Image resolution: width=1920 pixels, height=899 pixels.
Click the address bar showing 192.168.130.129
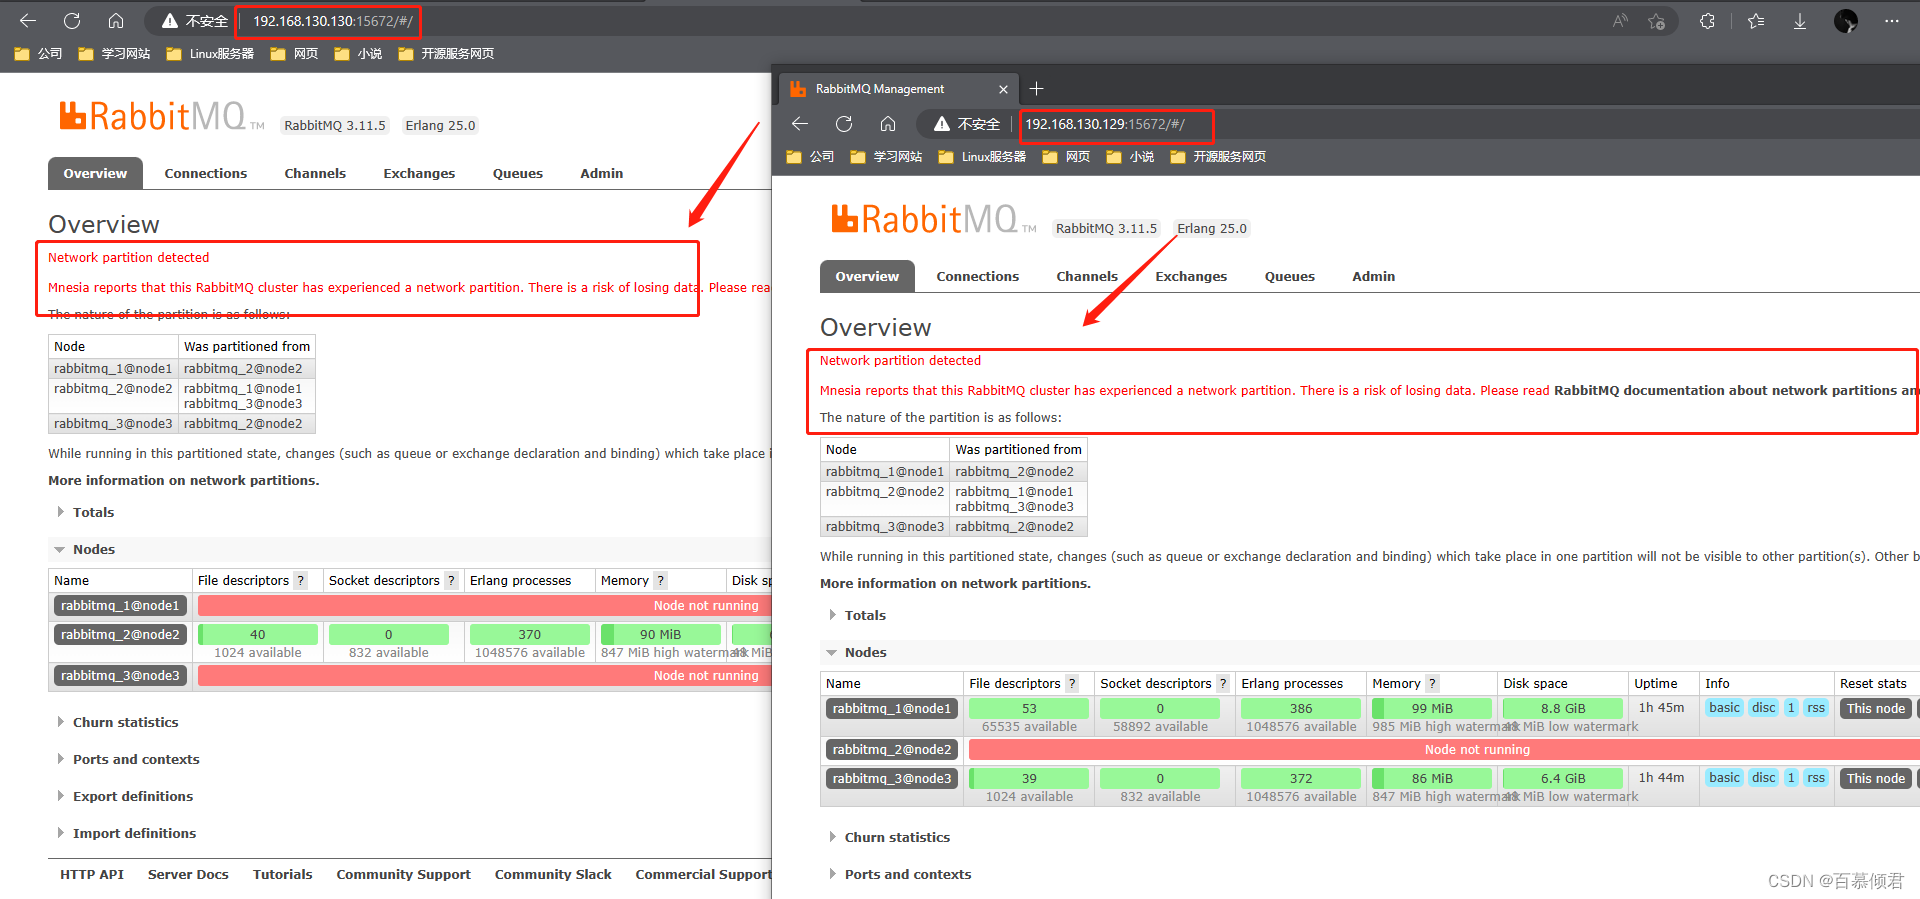click(1105, 124)
